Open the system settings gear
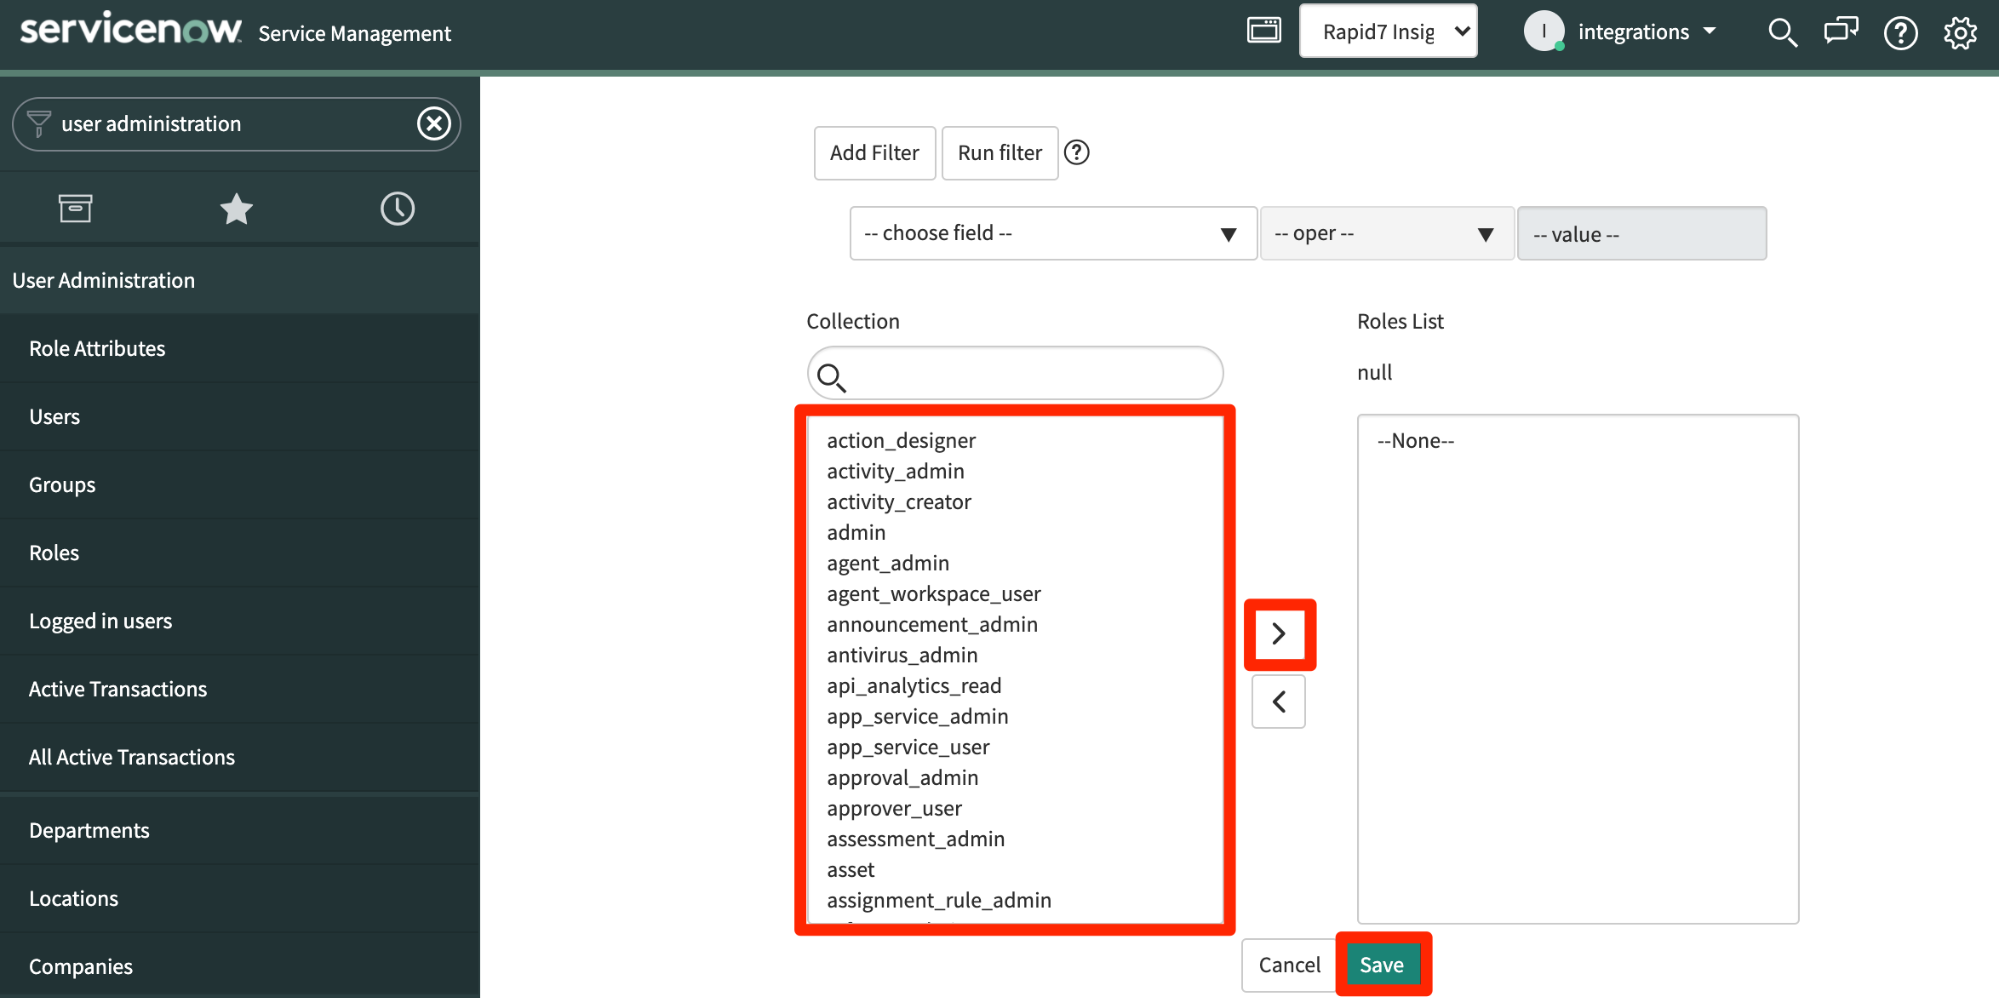This screenshot has width=1999, height=998. click(1960, 33)
